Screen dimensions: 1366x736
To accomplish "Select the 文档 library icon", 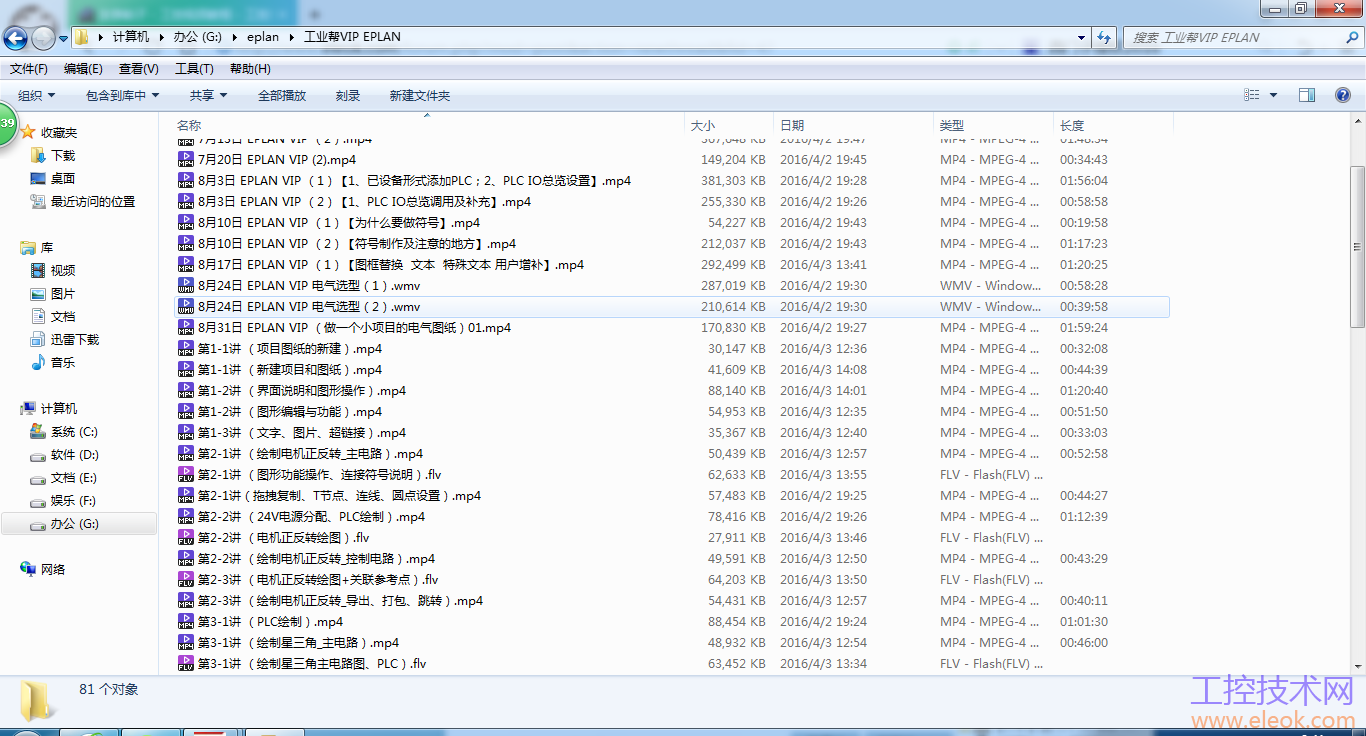I will (x=38, y=316).
